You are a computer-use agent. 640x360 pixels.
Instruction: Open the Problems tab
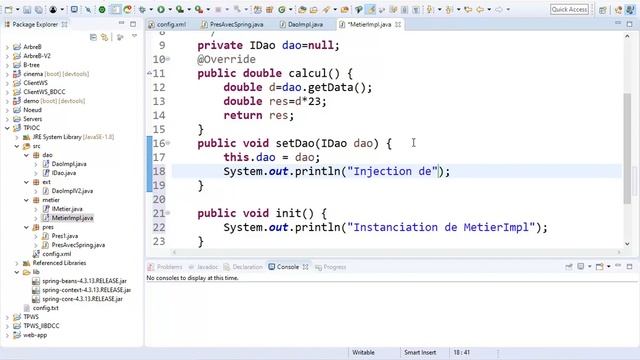click(165, 267)
